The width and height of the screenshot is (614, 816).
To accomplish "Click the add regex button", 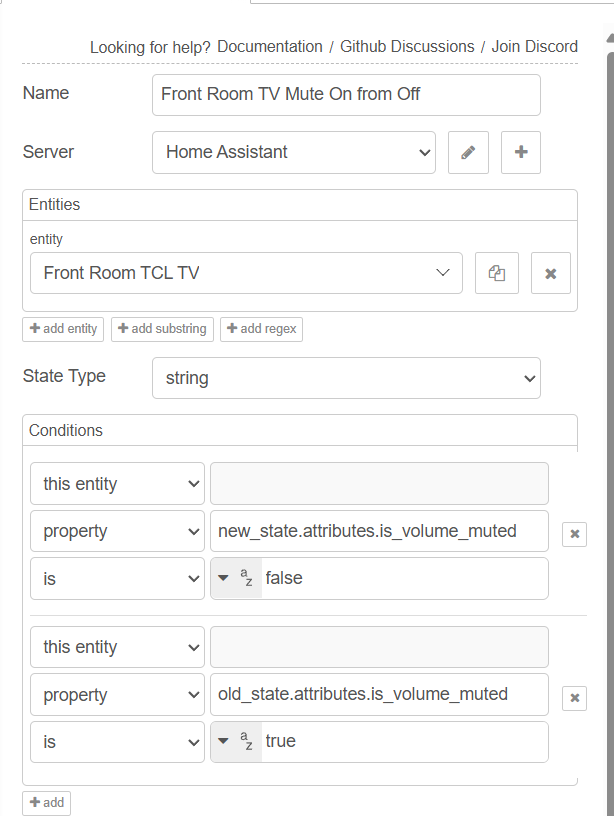I will [x=261, y=329].
